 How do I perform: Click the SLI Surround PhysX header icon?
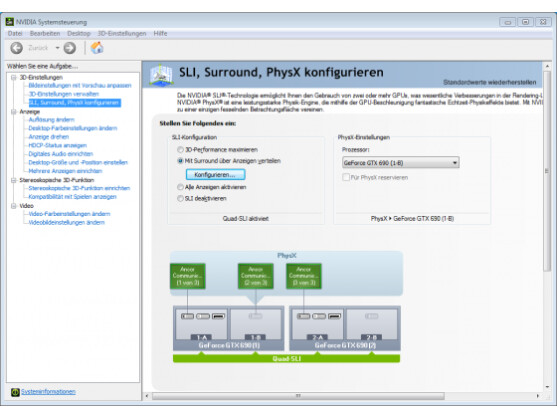(x=162, y=75)
